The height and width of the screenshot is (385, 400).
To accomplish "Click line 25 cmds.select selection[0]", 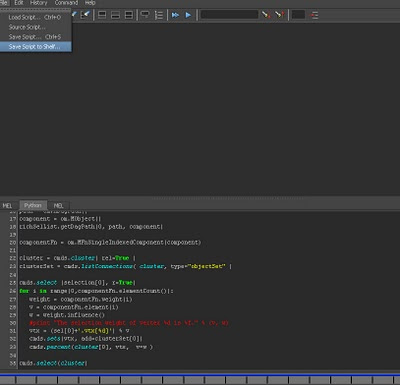I will pos(77,283).
